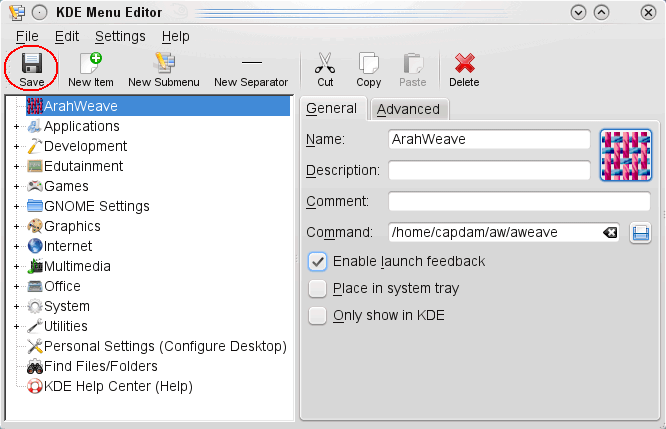The image size is (666, 429).
Task: Click the Utilities icon
Action: pos(35,326)
